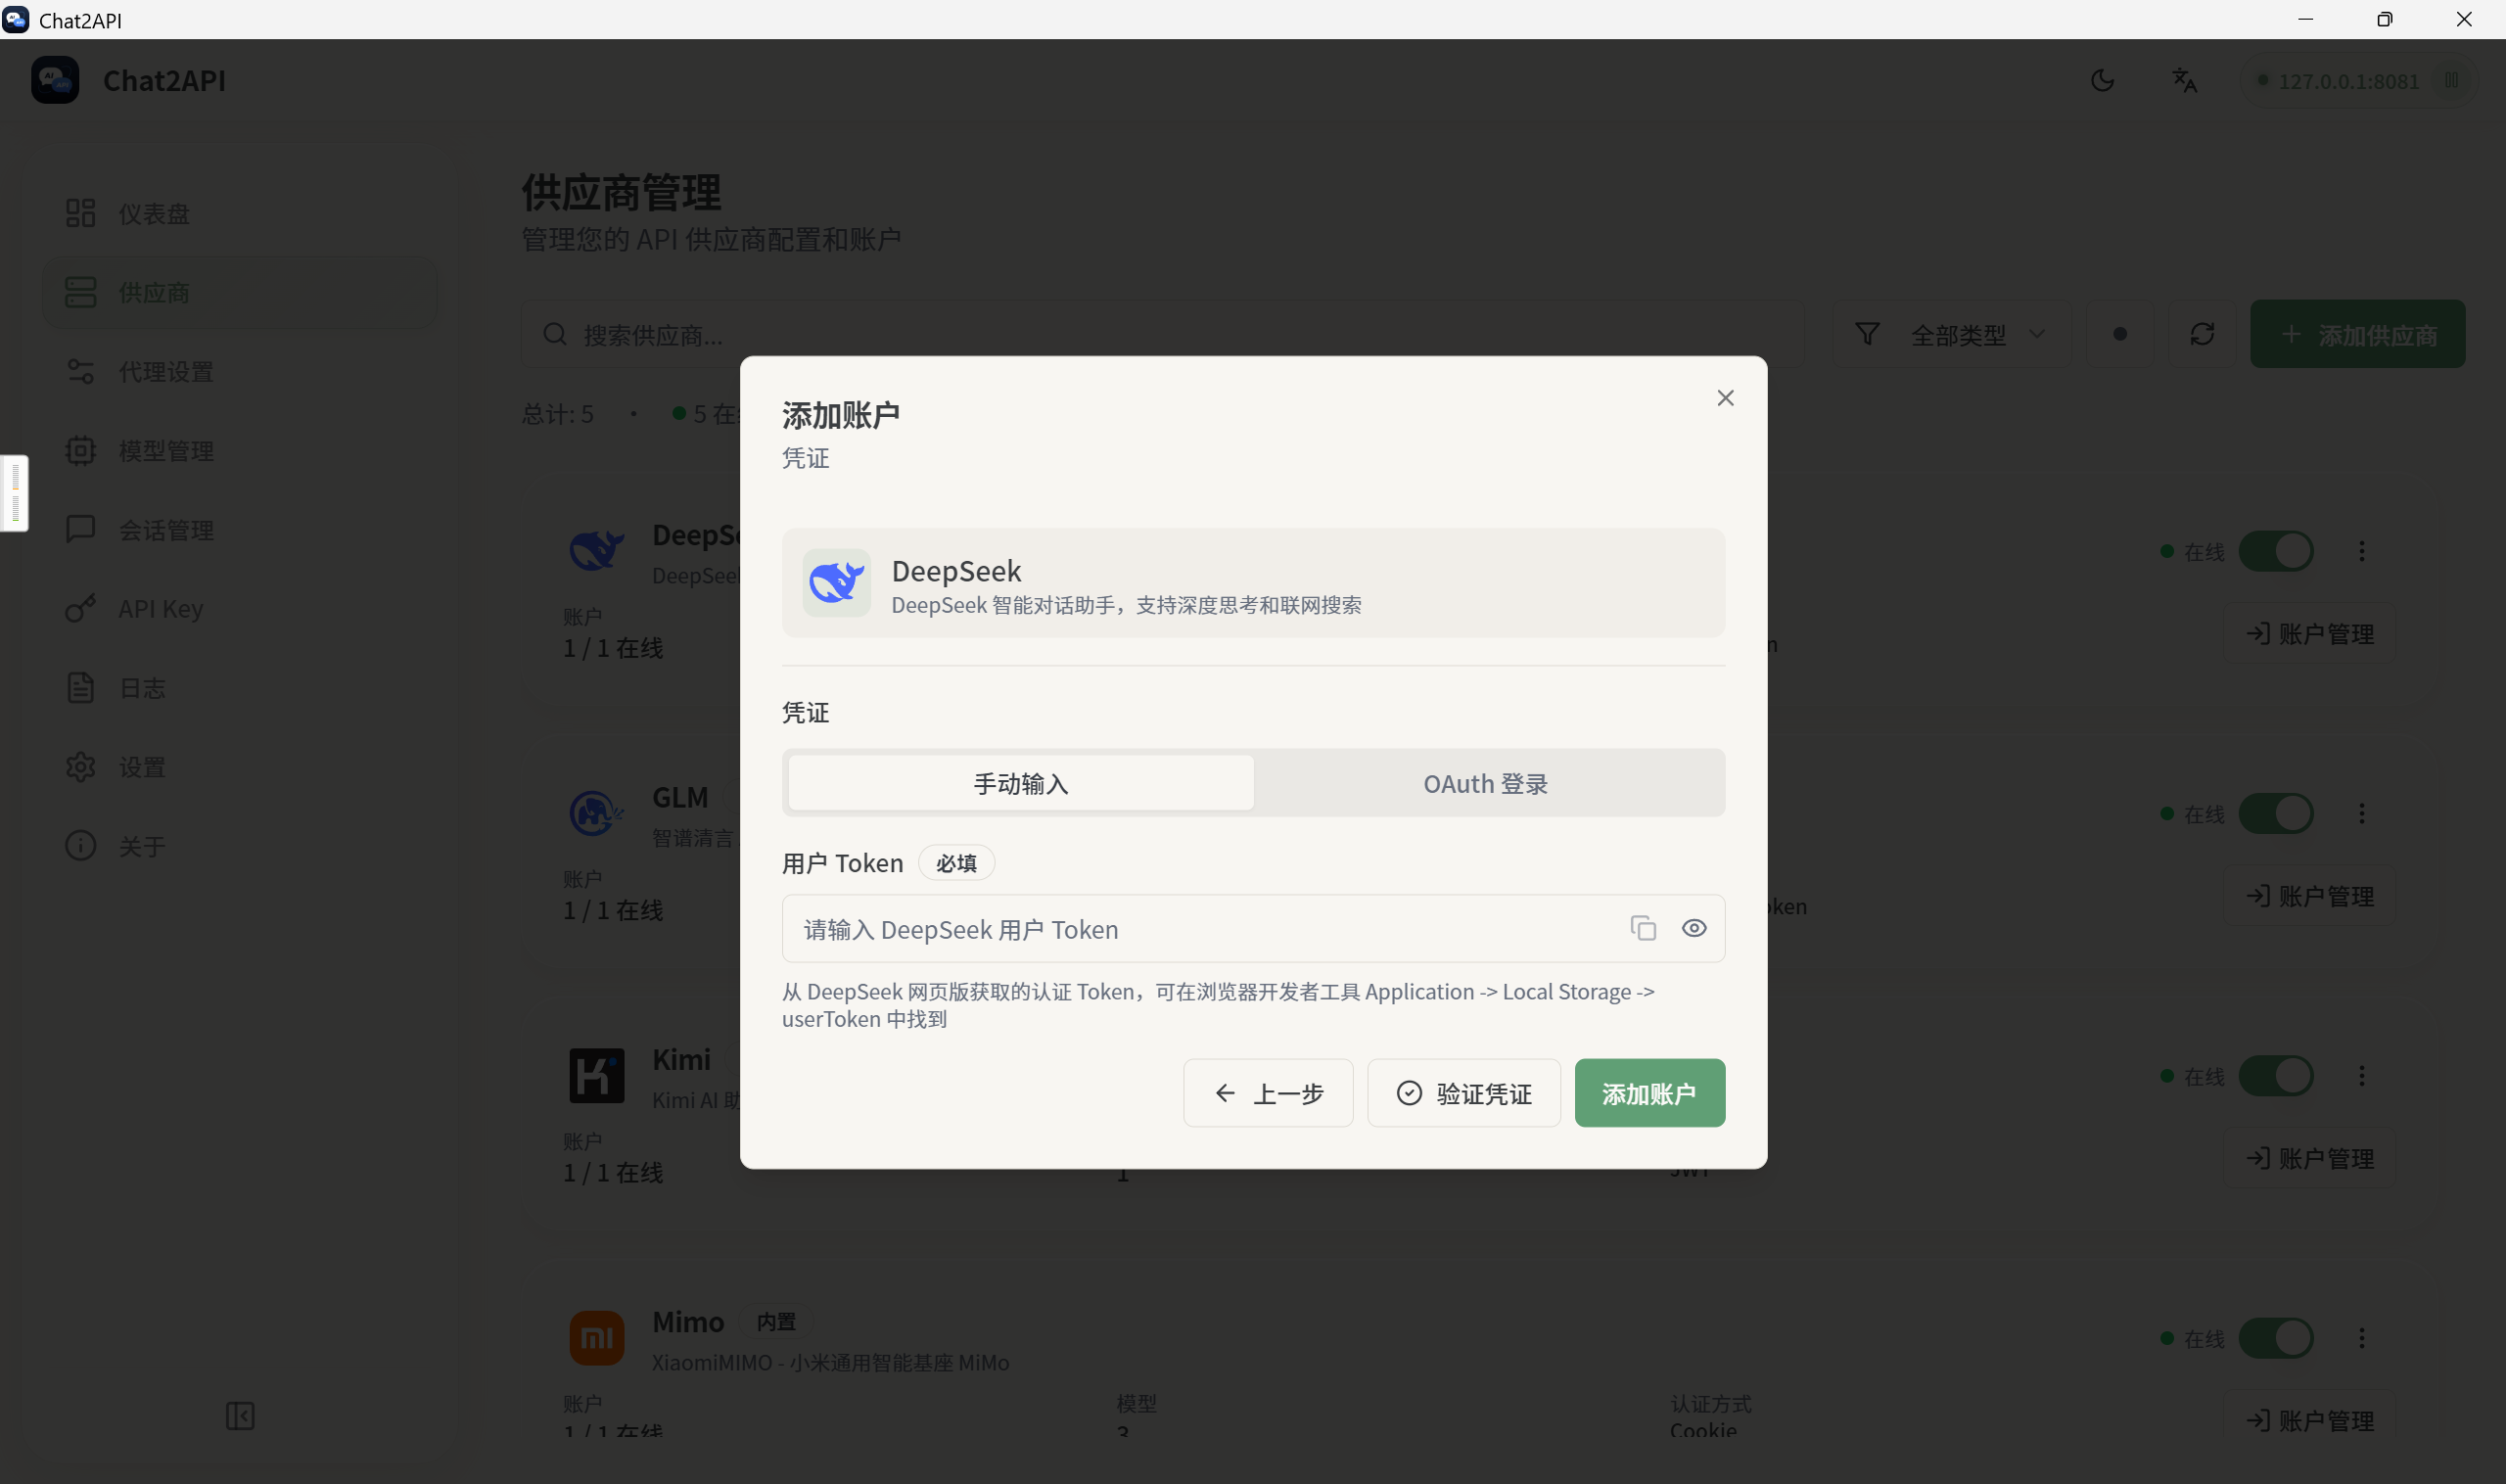Click the DeepSeek provider card logo

[x=596, y=550]
